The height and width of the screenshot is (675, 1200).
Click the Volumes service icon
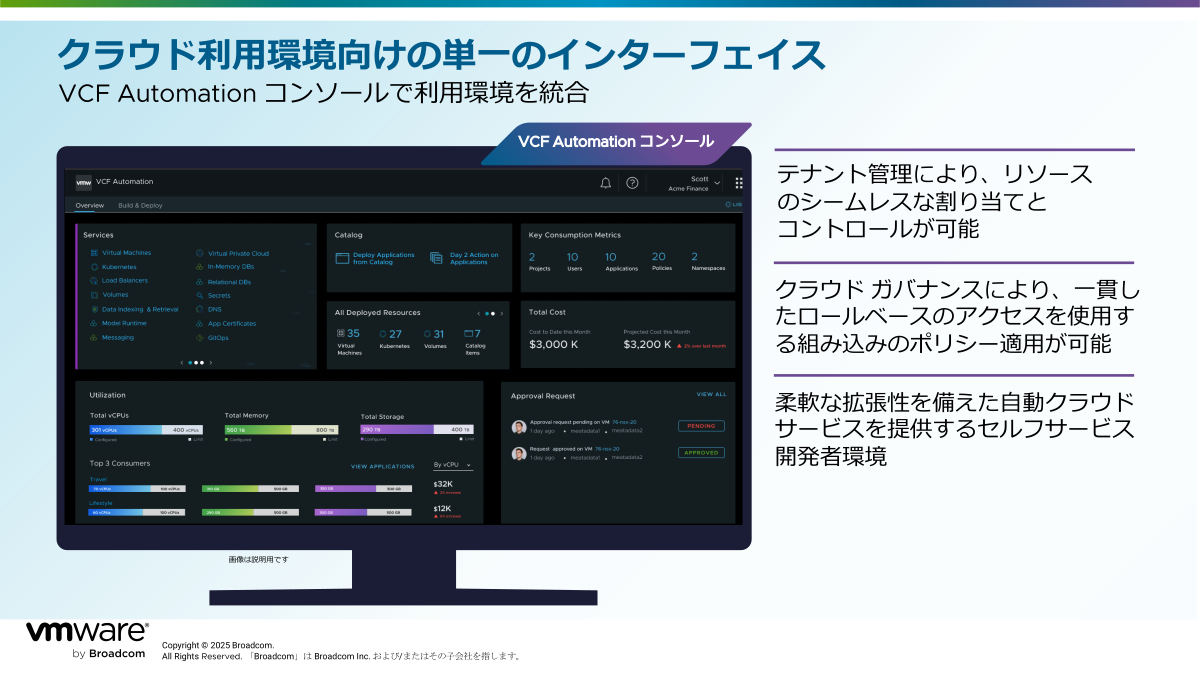pyautogui.click(x=94, y=295)
